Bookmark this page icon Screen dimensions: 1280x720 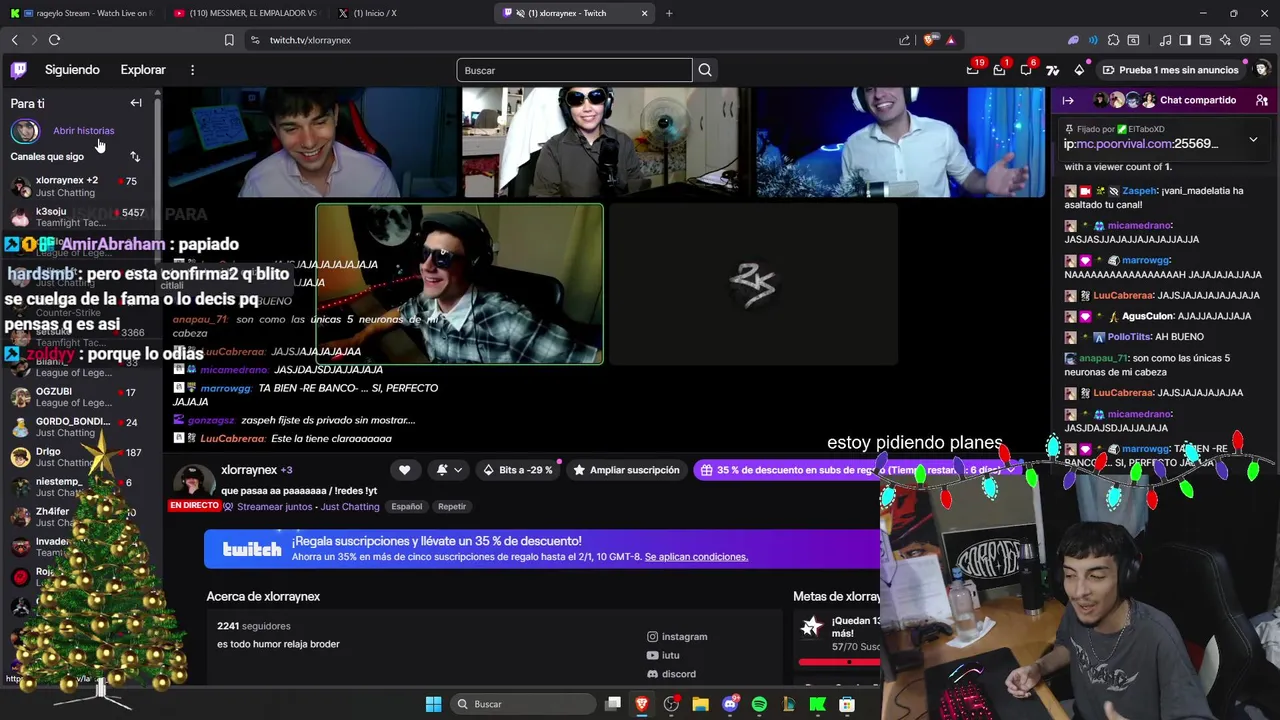(x=229, y=40)
